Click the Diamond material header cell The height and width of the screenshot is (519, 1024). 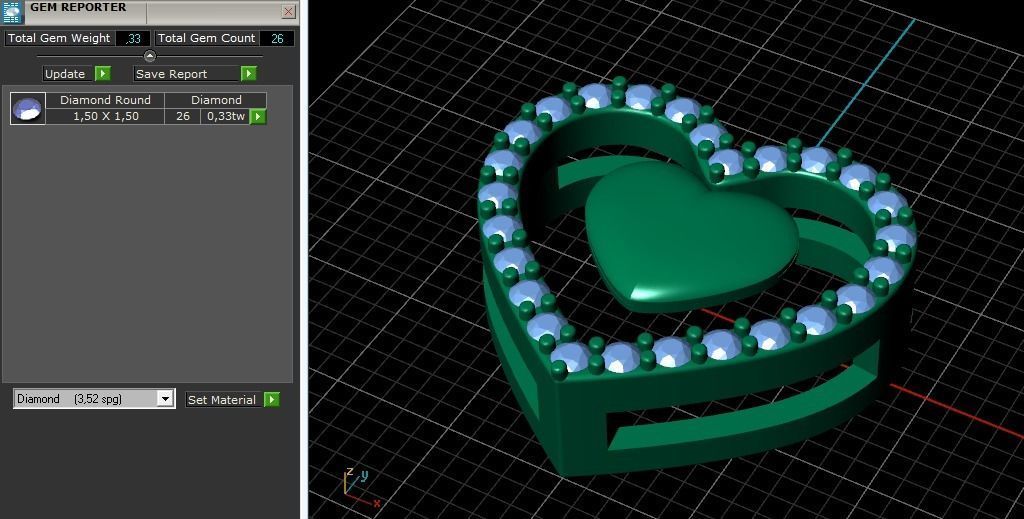pos(216,100)
